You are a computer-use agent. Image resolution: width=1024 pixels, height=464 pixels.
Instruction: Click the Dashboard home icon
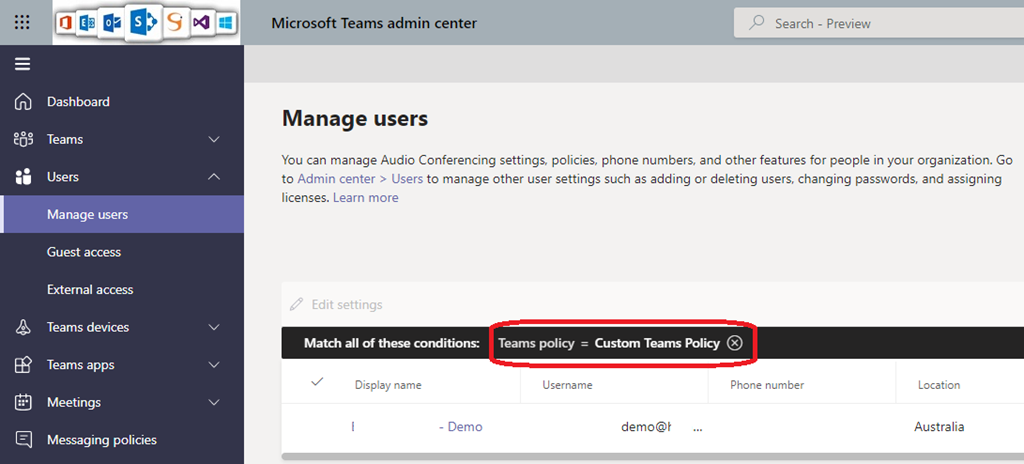click(x=23, y=102)
